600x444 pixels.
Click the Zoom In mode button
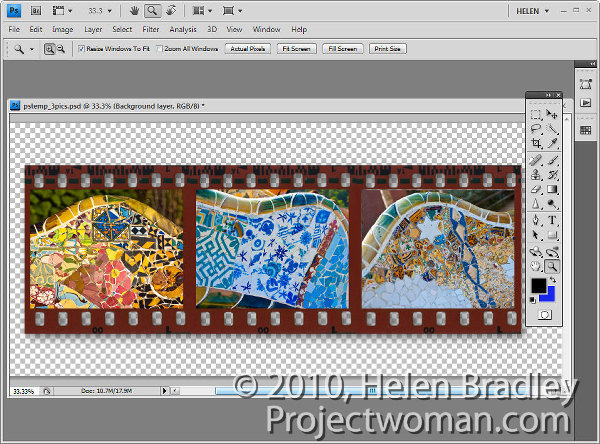click(x=49, y=49)
